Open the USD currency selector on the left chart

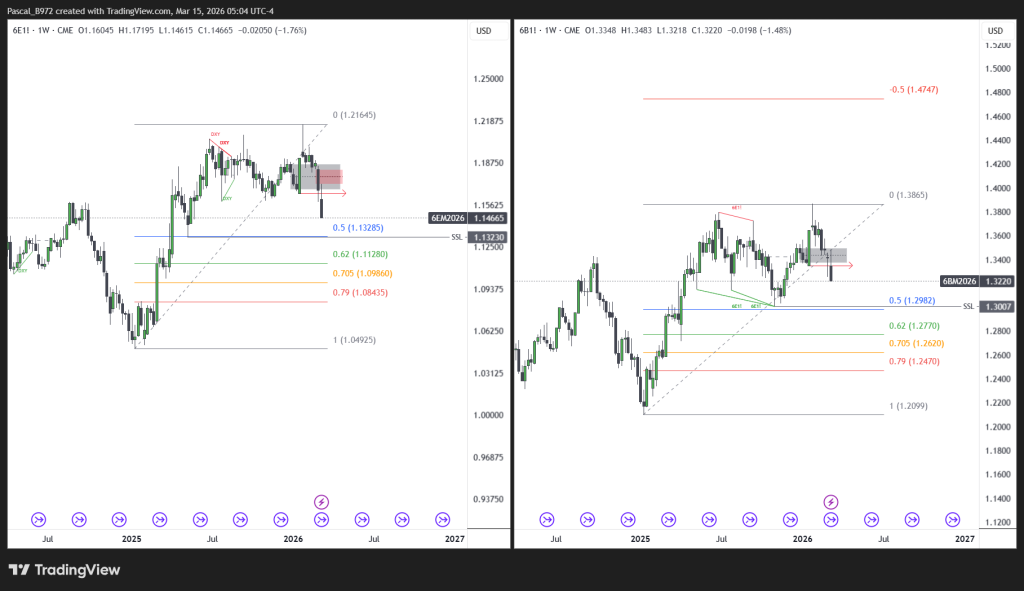[484, 31]
